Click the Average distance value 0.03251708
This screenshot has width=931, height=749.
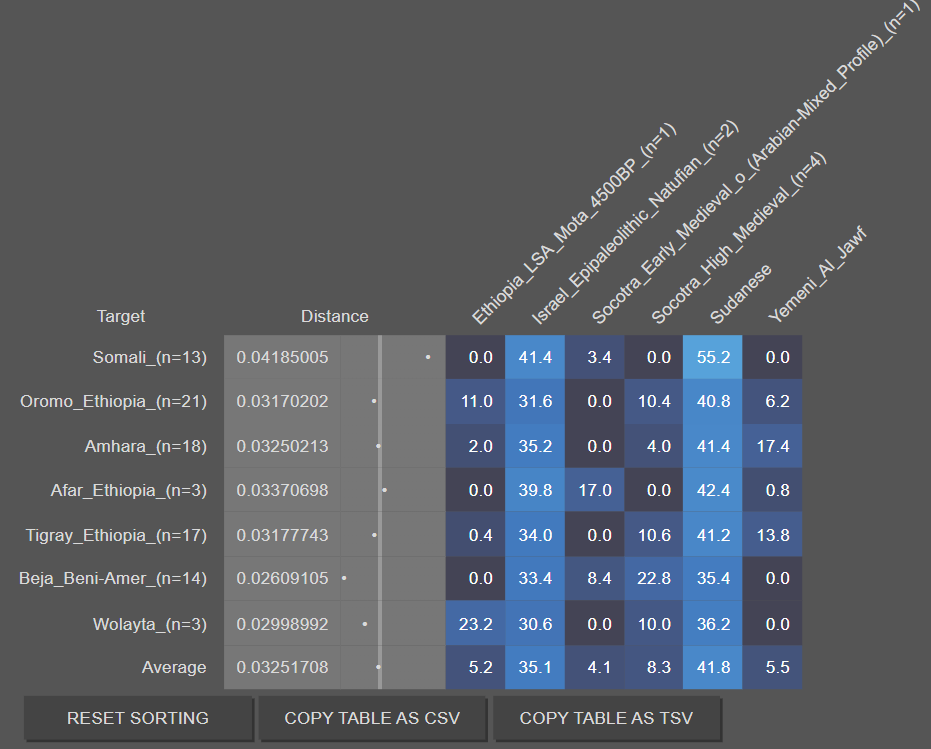pyautogui.click(x=282, y=667)
